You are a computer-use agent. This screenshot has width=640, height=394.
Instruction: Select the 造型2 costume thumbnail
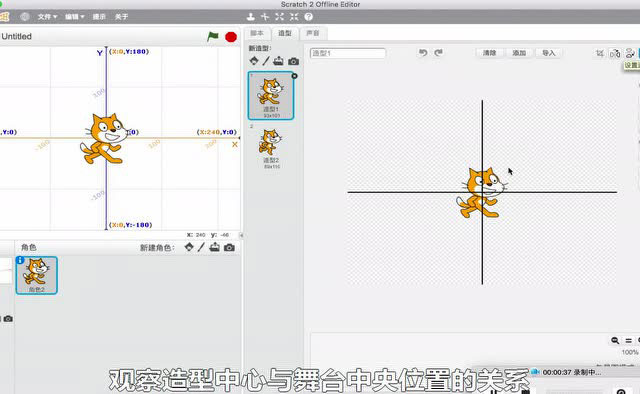tap(271, 147)
